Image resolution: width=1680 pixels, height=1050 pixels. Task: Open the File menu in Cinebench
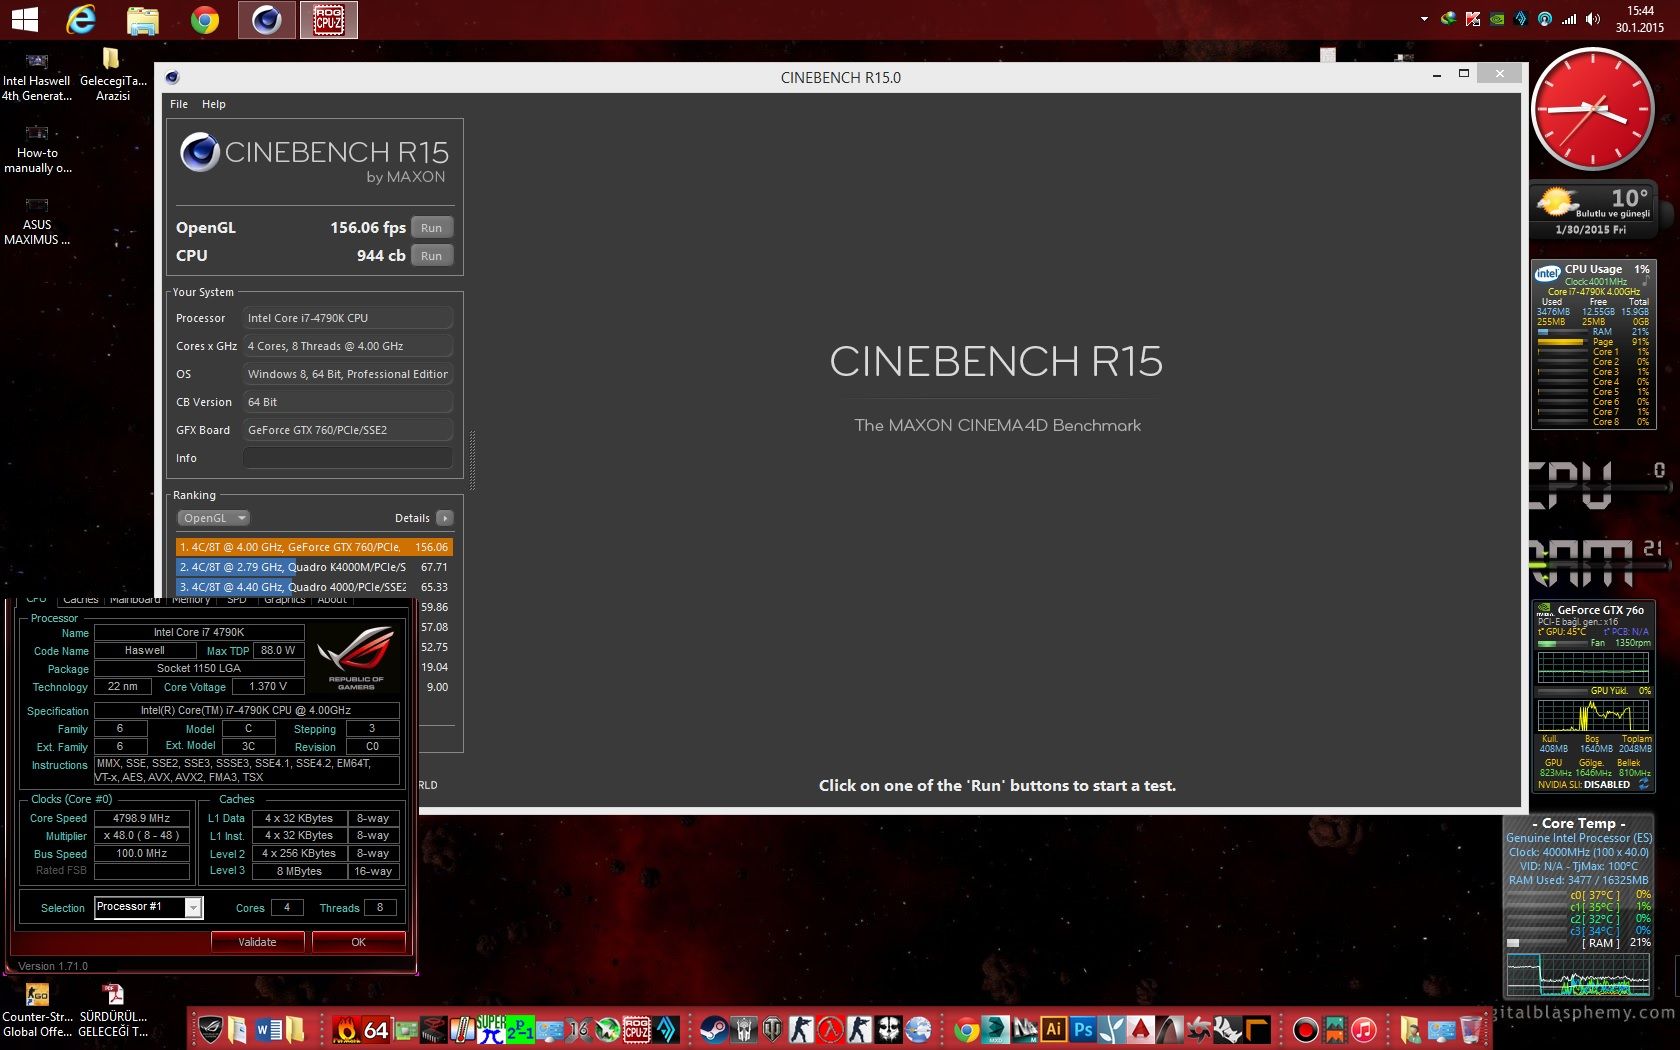[x=179, y=104]
